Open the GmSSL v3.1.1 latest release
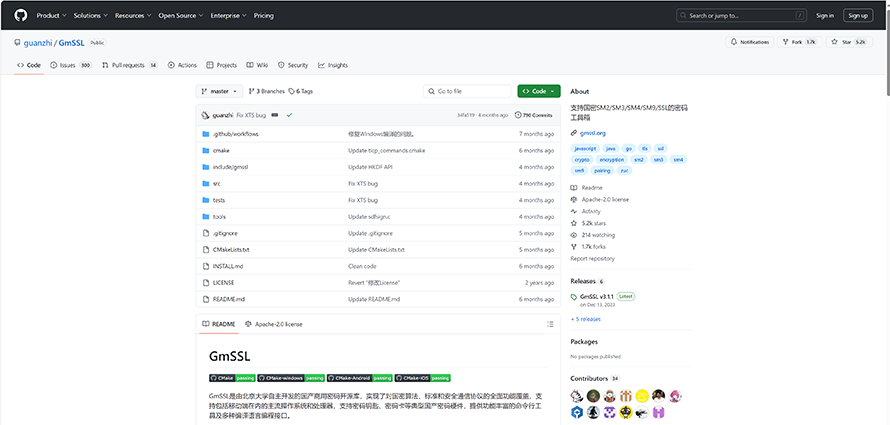The width and height of the screenshot is (890, 425). tap(597, 297)
